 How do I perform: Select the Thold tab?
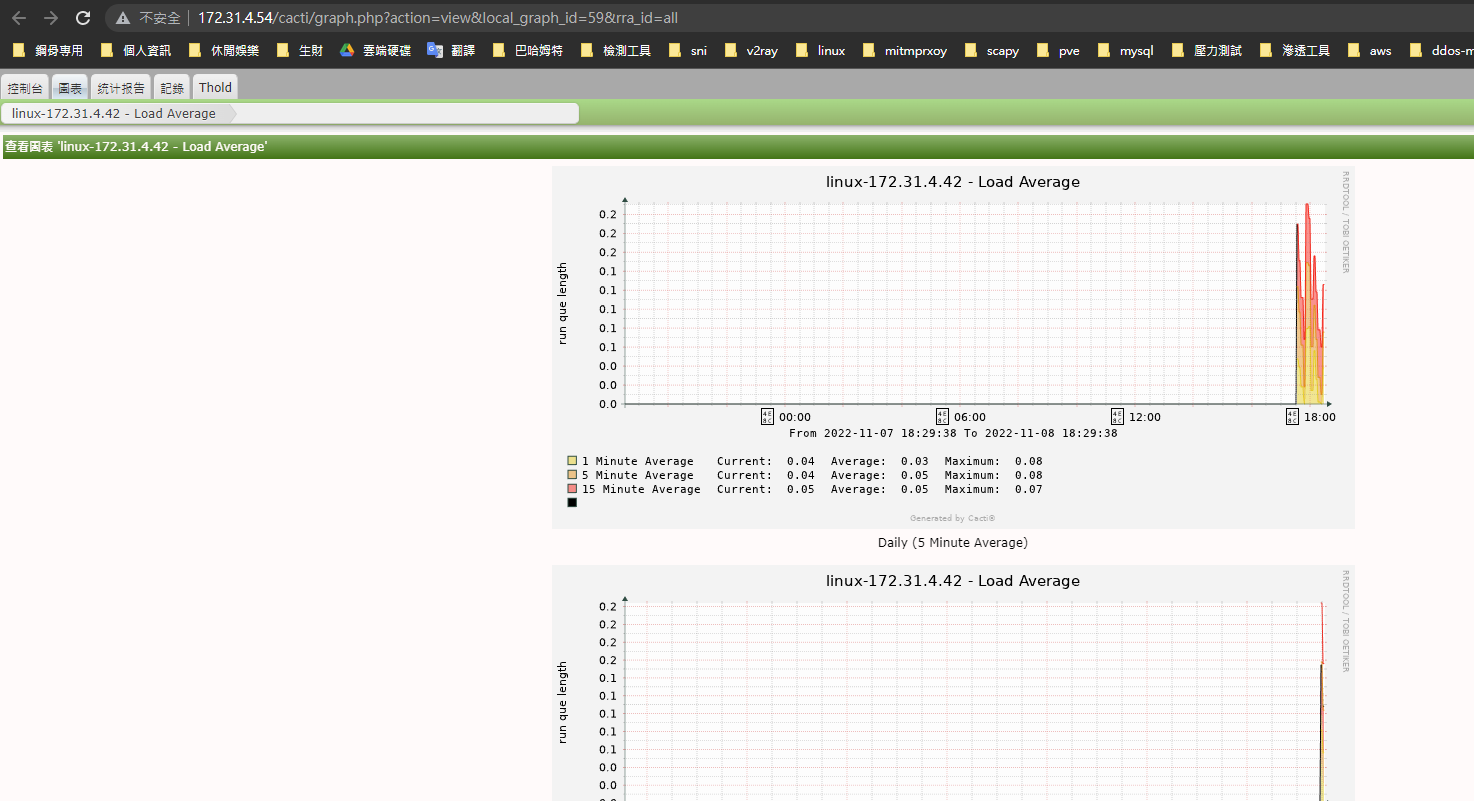[215, 88]
